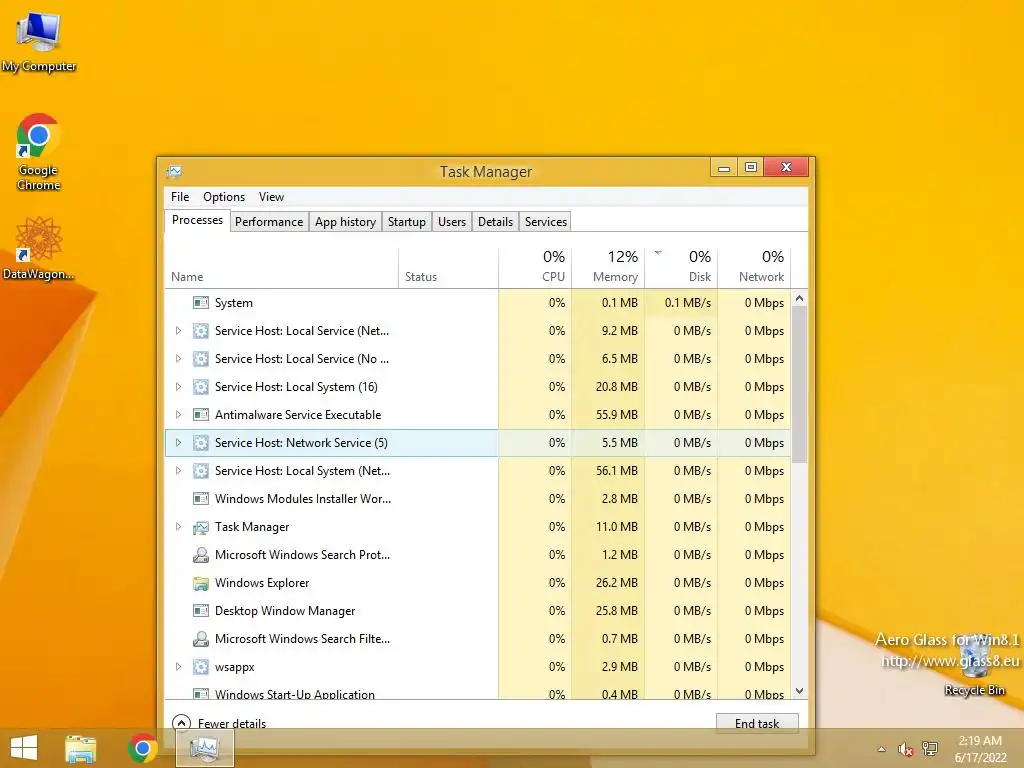Click Microsoft Windows Search Filte... icon
The image size is (1024, 768).
tap(200, 639)
